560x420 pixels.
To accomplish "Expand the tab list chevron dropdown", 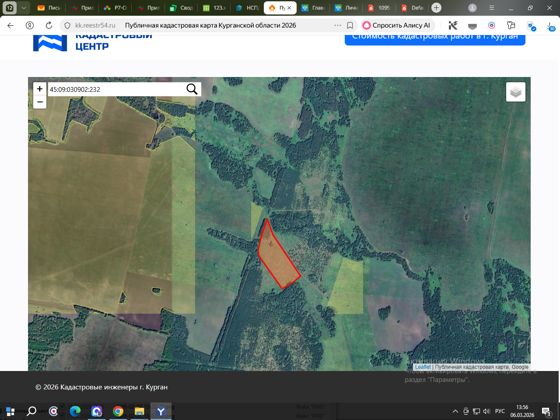I will pyautogui.click(x=24, y=8).
